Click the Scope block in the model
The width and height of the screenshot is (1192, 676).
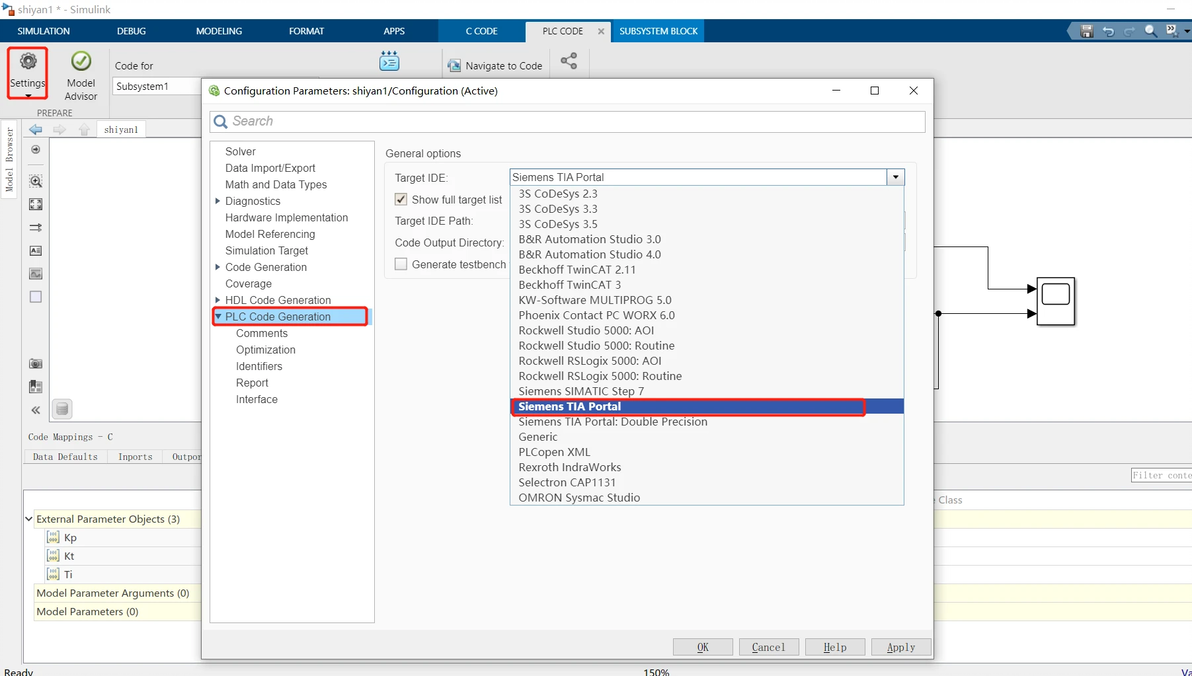point(1056,301)
